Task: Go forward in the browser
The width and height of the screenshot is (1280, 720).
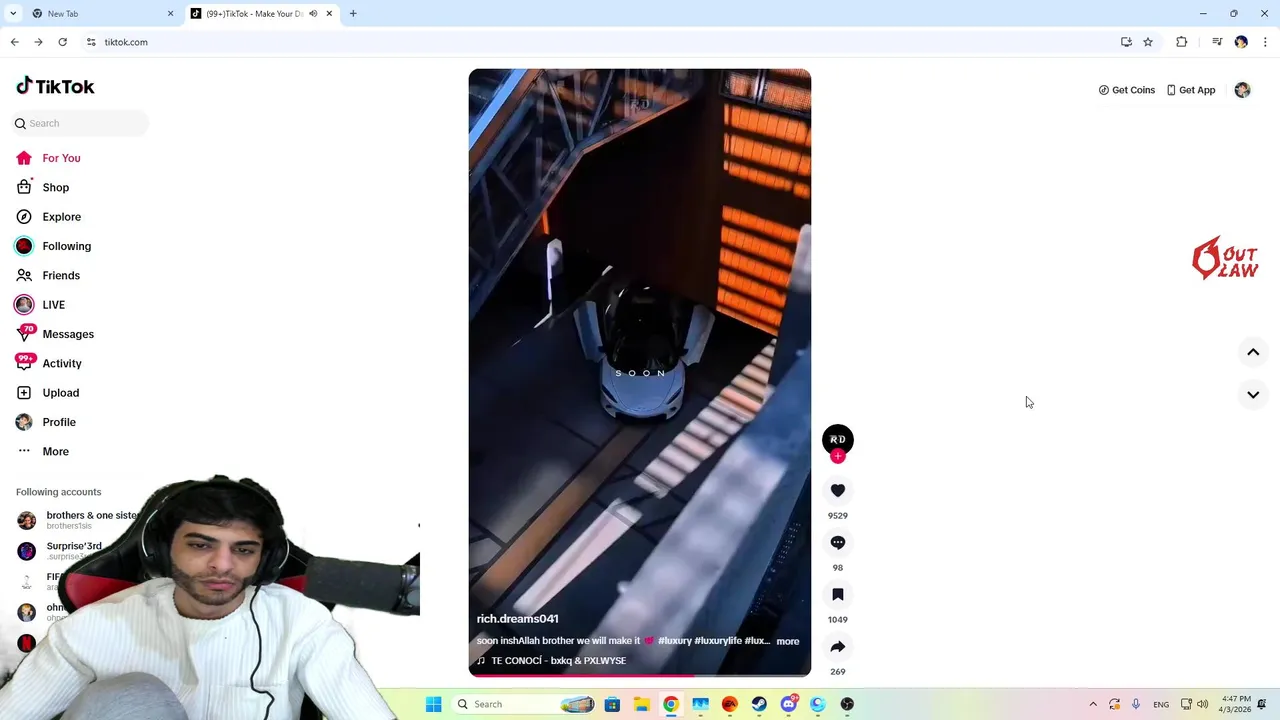Action: 38,42
